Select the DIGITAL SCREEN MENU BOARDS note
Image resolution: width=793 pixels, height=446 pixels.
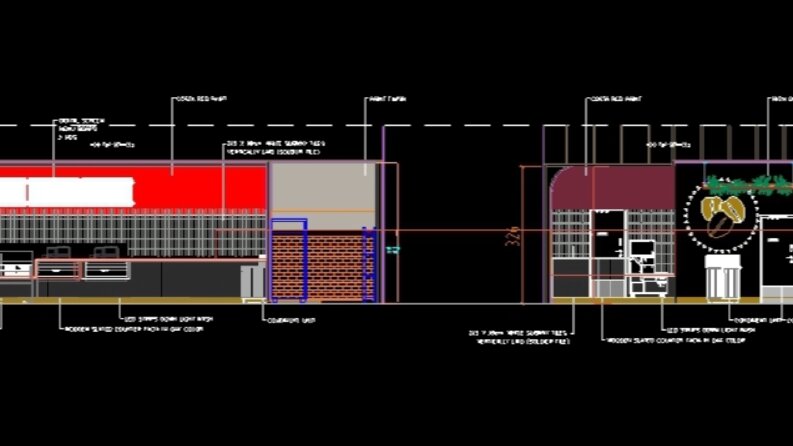81,129
